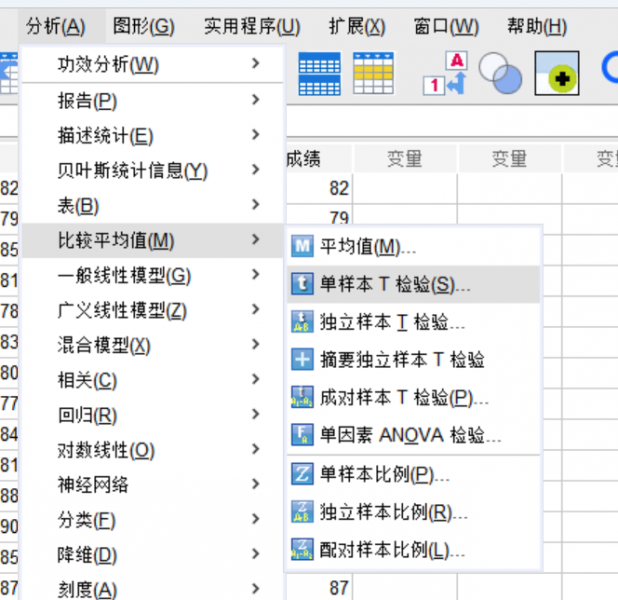Click the cell containing 82 under 成绩
The height and width of the screenshot is (600, 618).
[318, 188]
